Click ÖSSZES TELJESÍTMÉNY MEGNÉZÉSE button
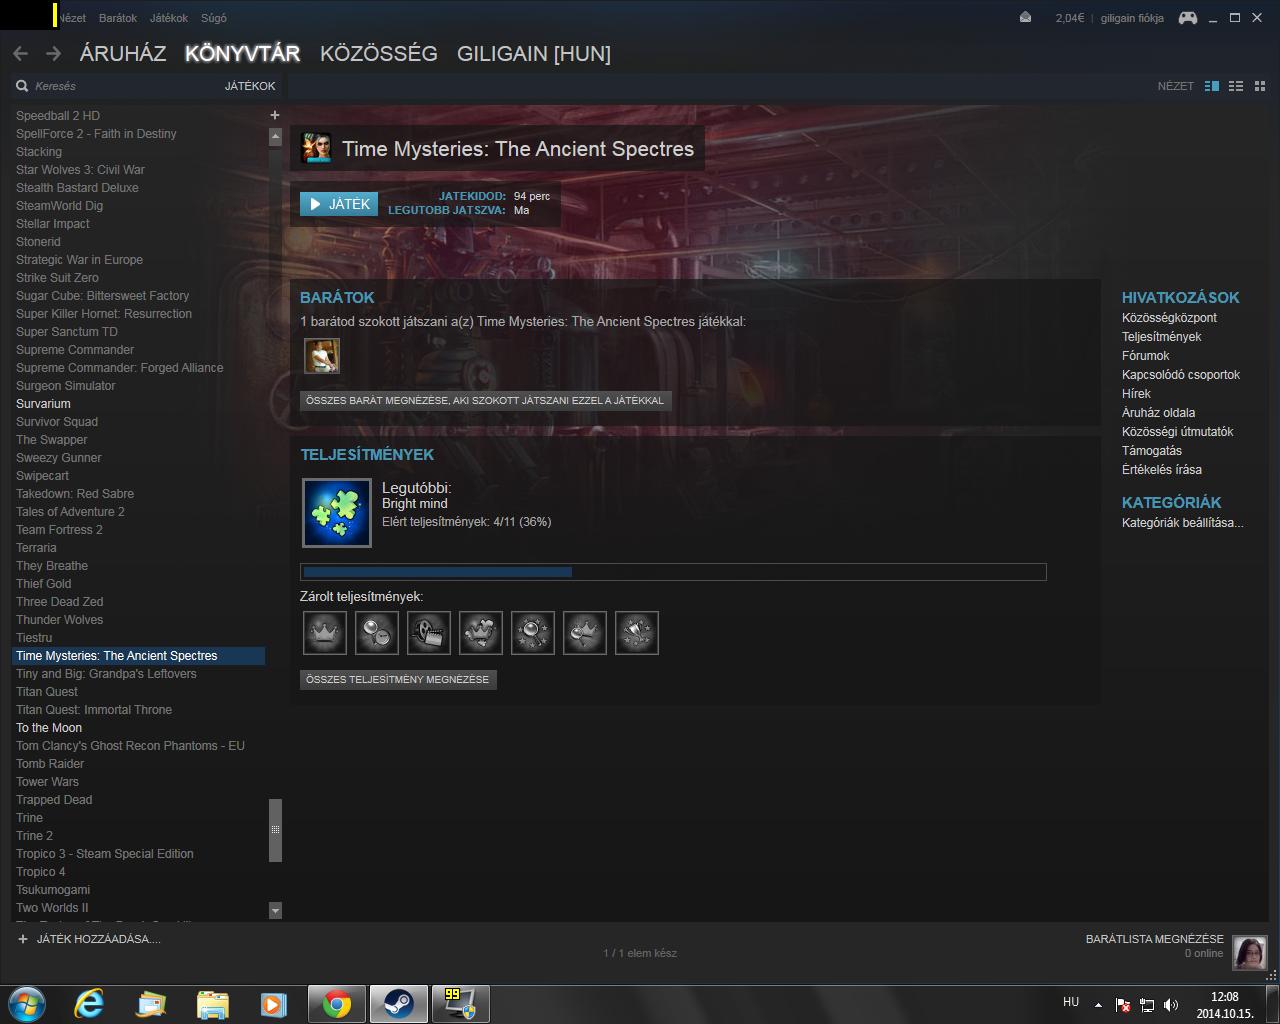Image resolution: width=1280 pixels, height=1024 pixels. coord(398,679)
